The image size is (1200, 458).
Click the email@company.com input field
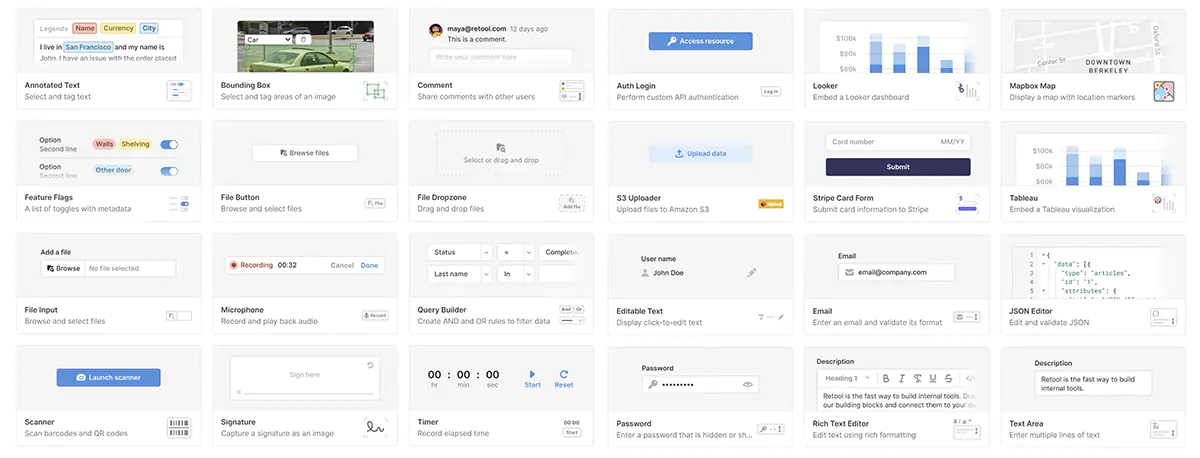[897, 272]
